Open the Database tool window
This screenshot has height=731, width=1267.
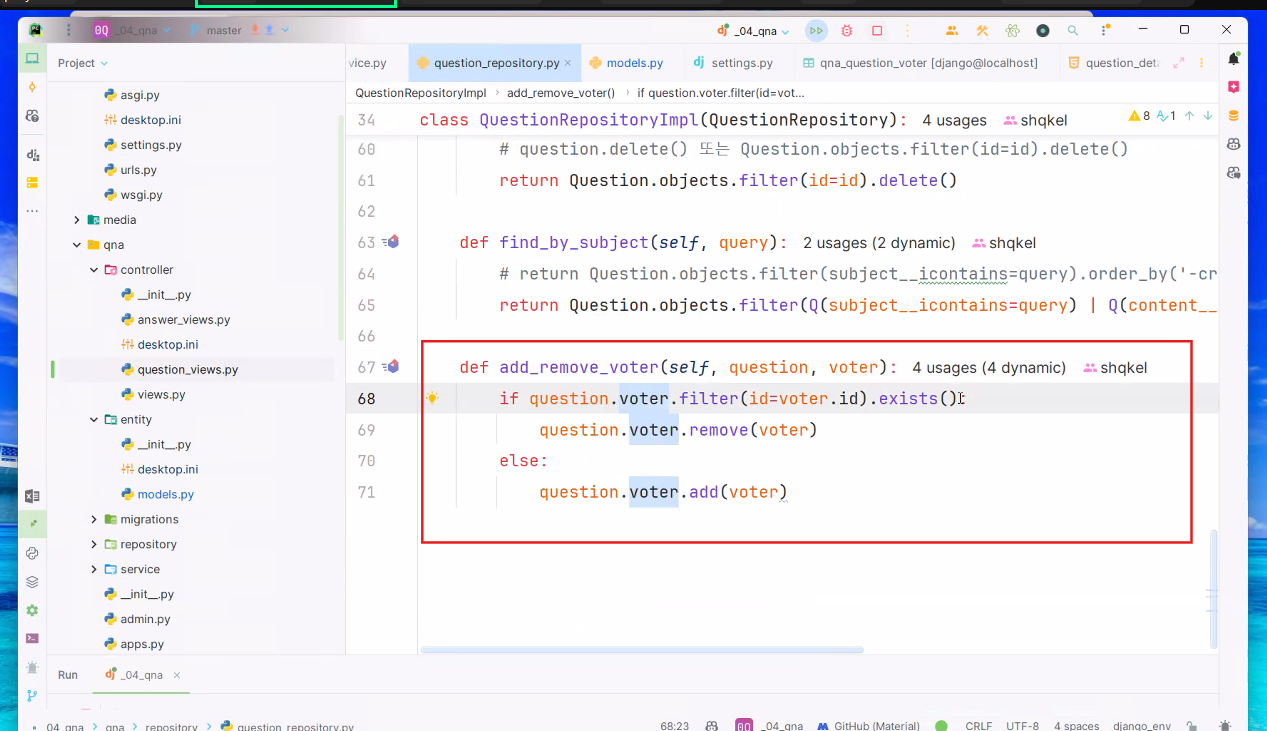pyautogui.click(x=1234, y=115)
